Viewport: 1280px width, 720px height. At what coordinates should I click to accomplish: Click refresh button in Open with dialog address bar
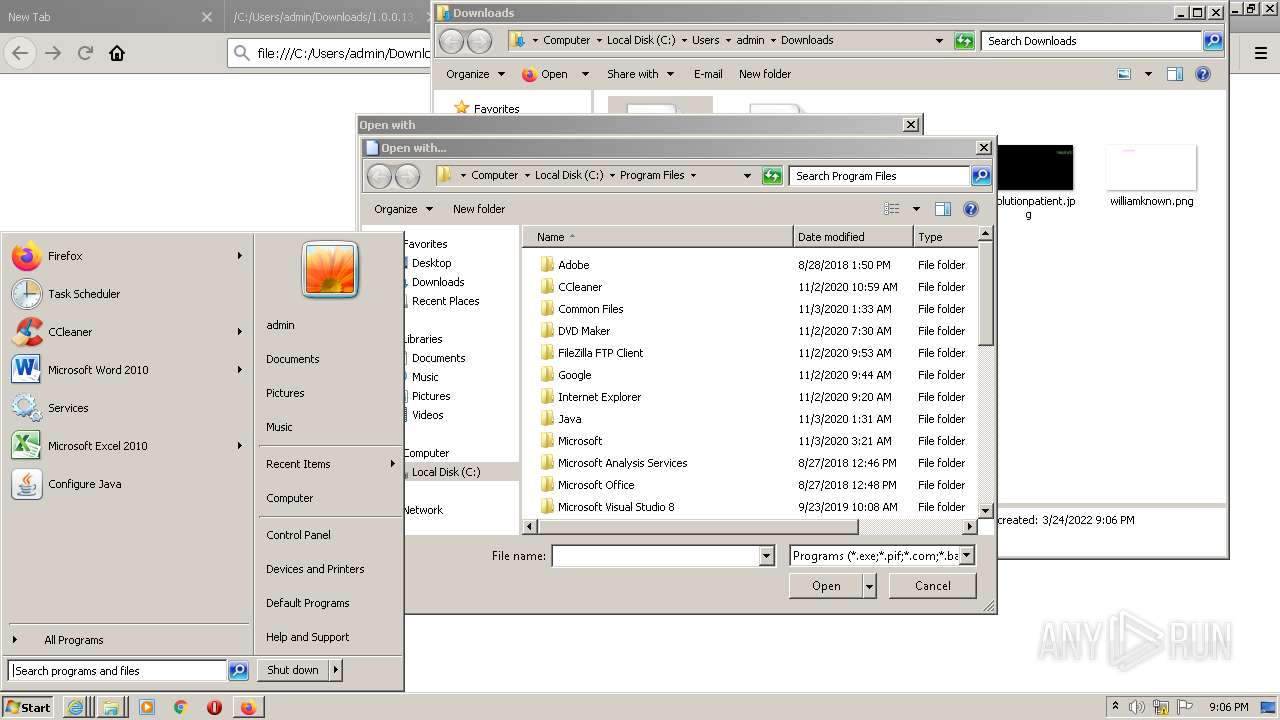tap(772, 175)
